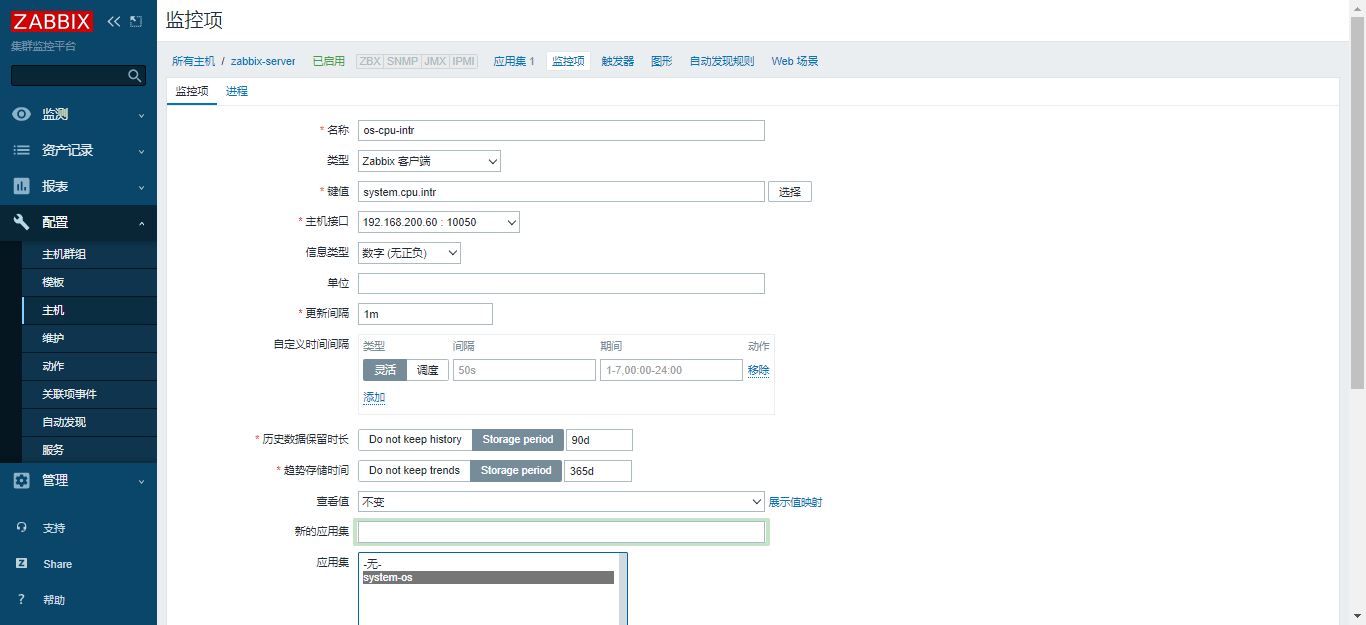
Task: Click the 选择 key button
Action: click(x=790, y=192)
